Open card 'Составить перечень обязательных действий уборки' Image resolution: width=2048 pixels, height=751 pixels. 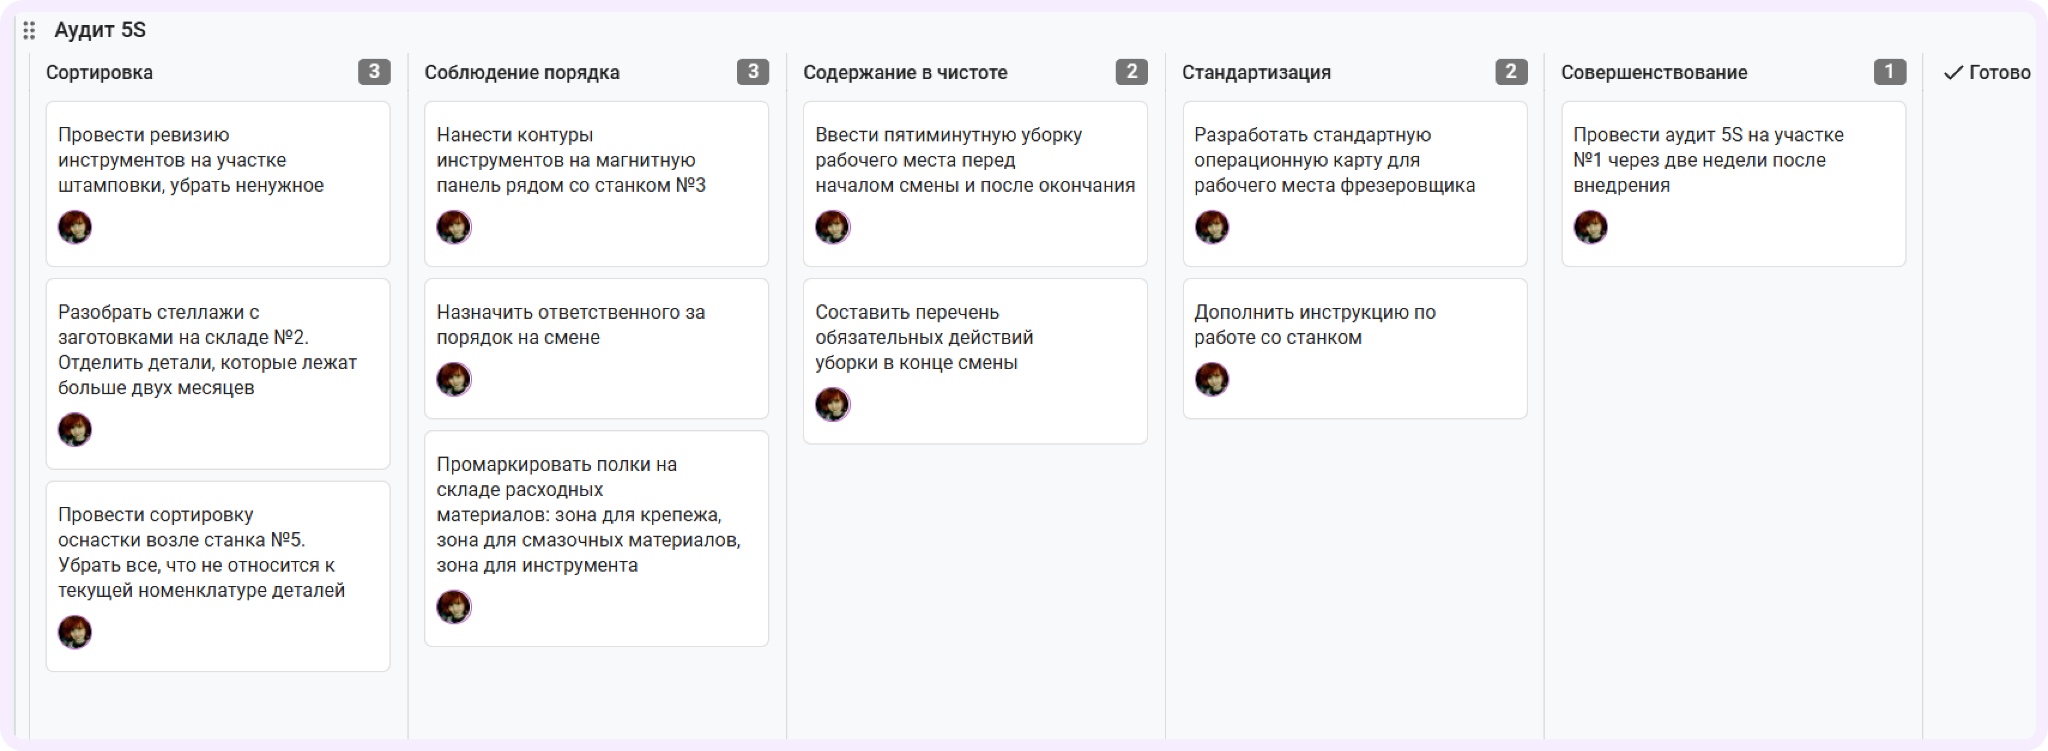[975, 361]
